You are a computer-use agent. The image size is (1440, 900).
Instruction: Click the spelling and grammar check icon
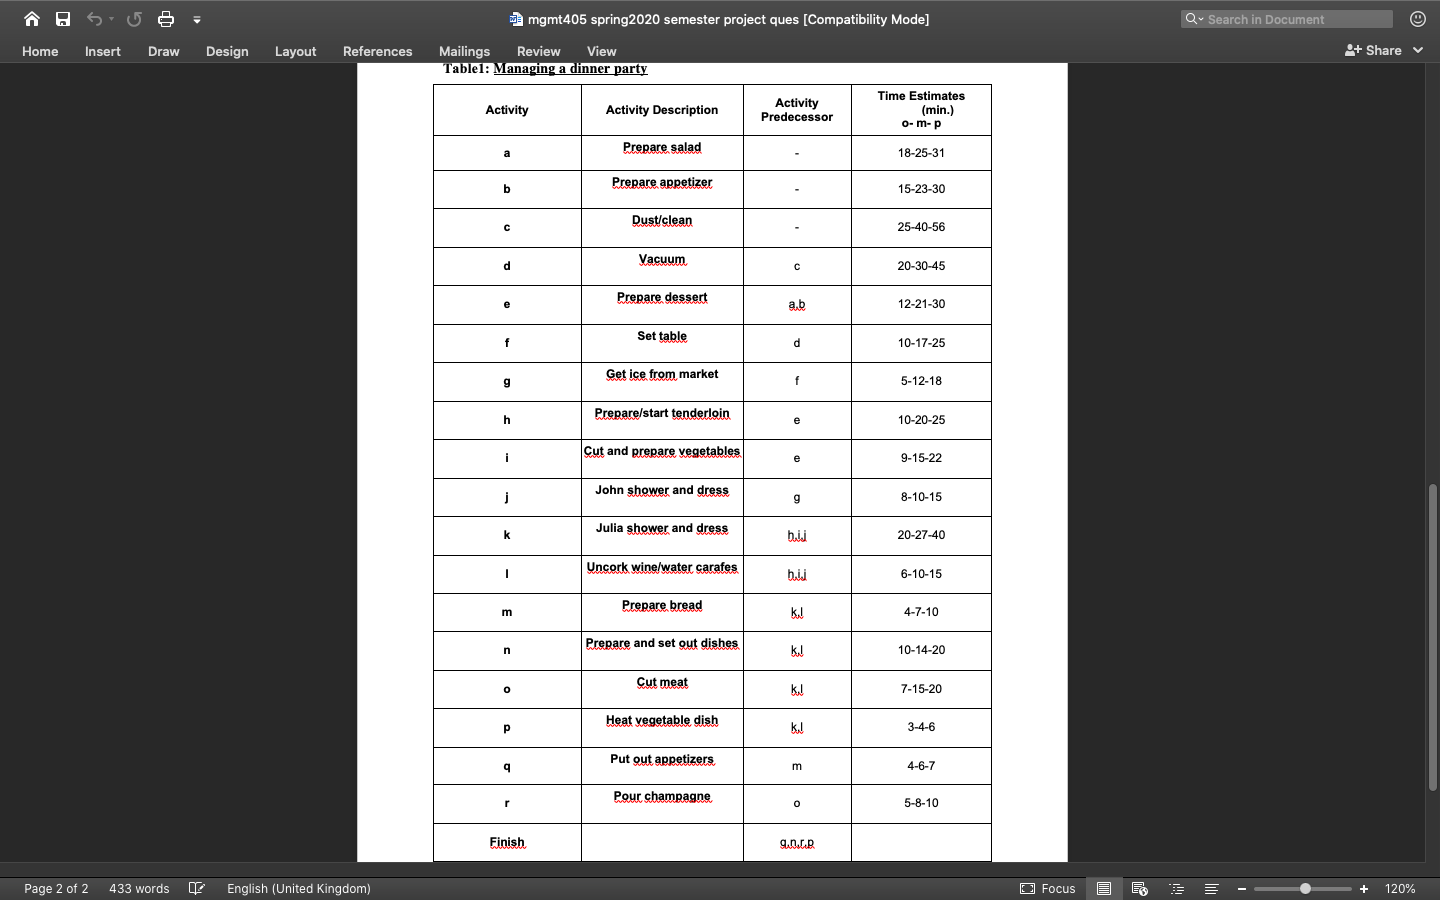[197, 888]
